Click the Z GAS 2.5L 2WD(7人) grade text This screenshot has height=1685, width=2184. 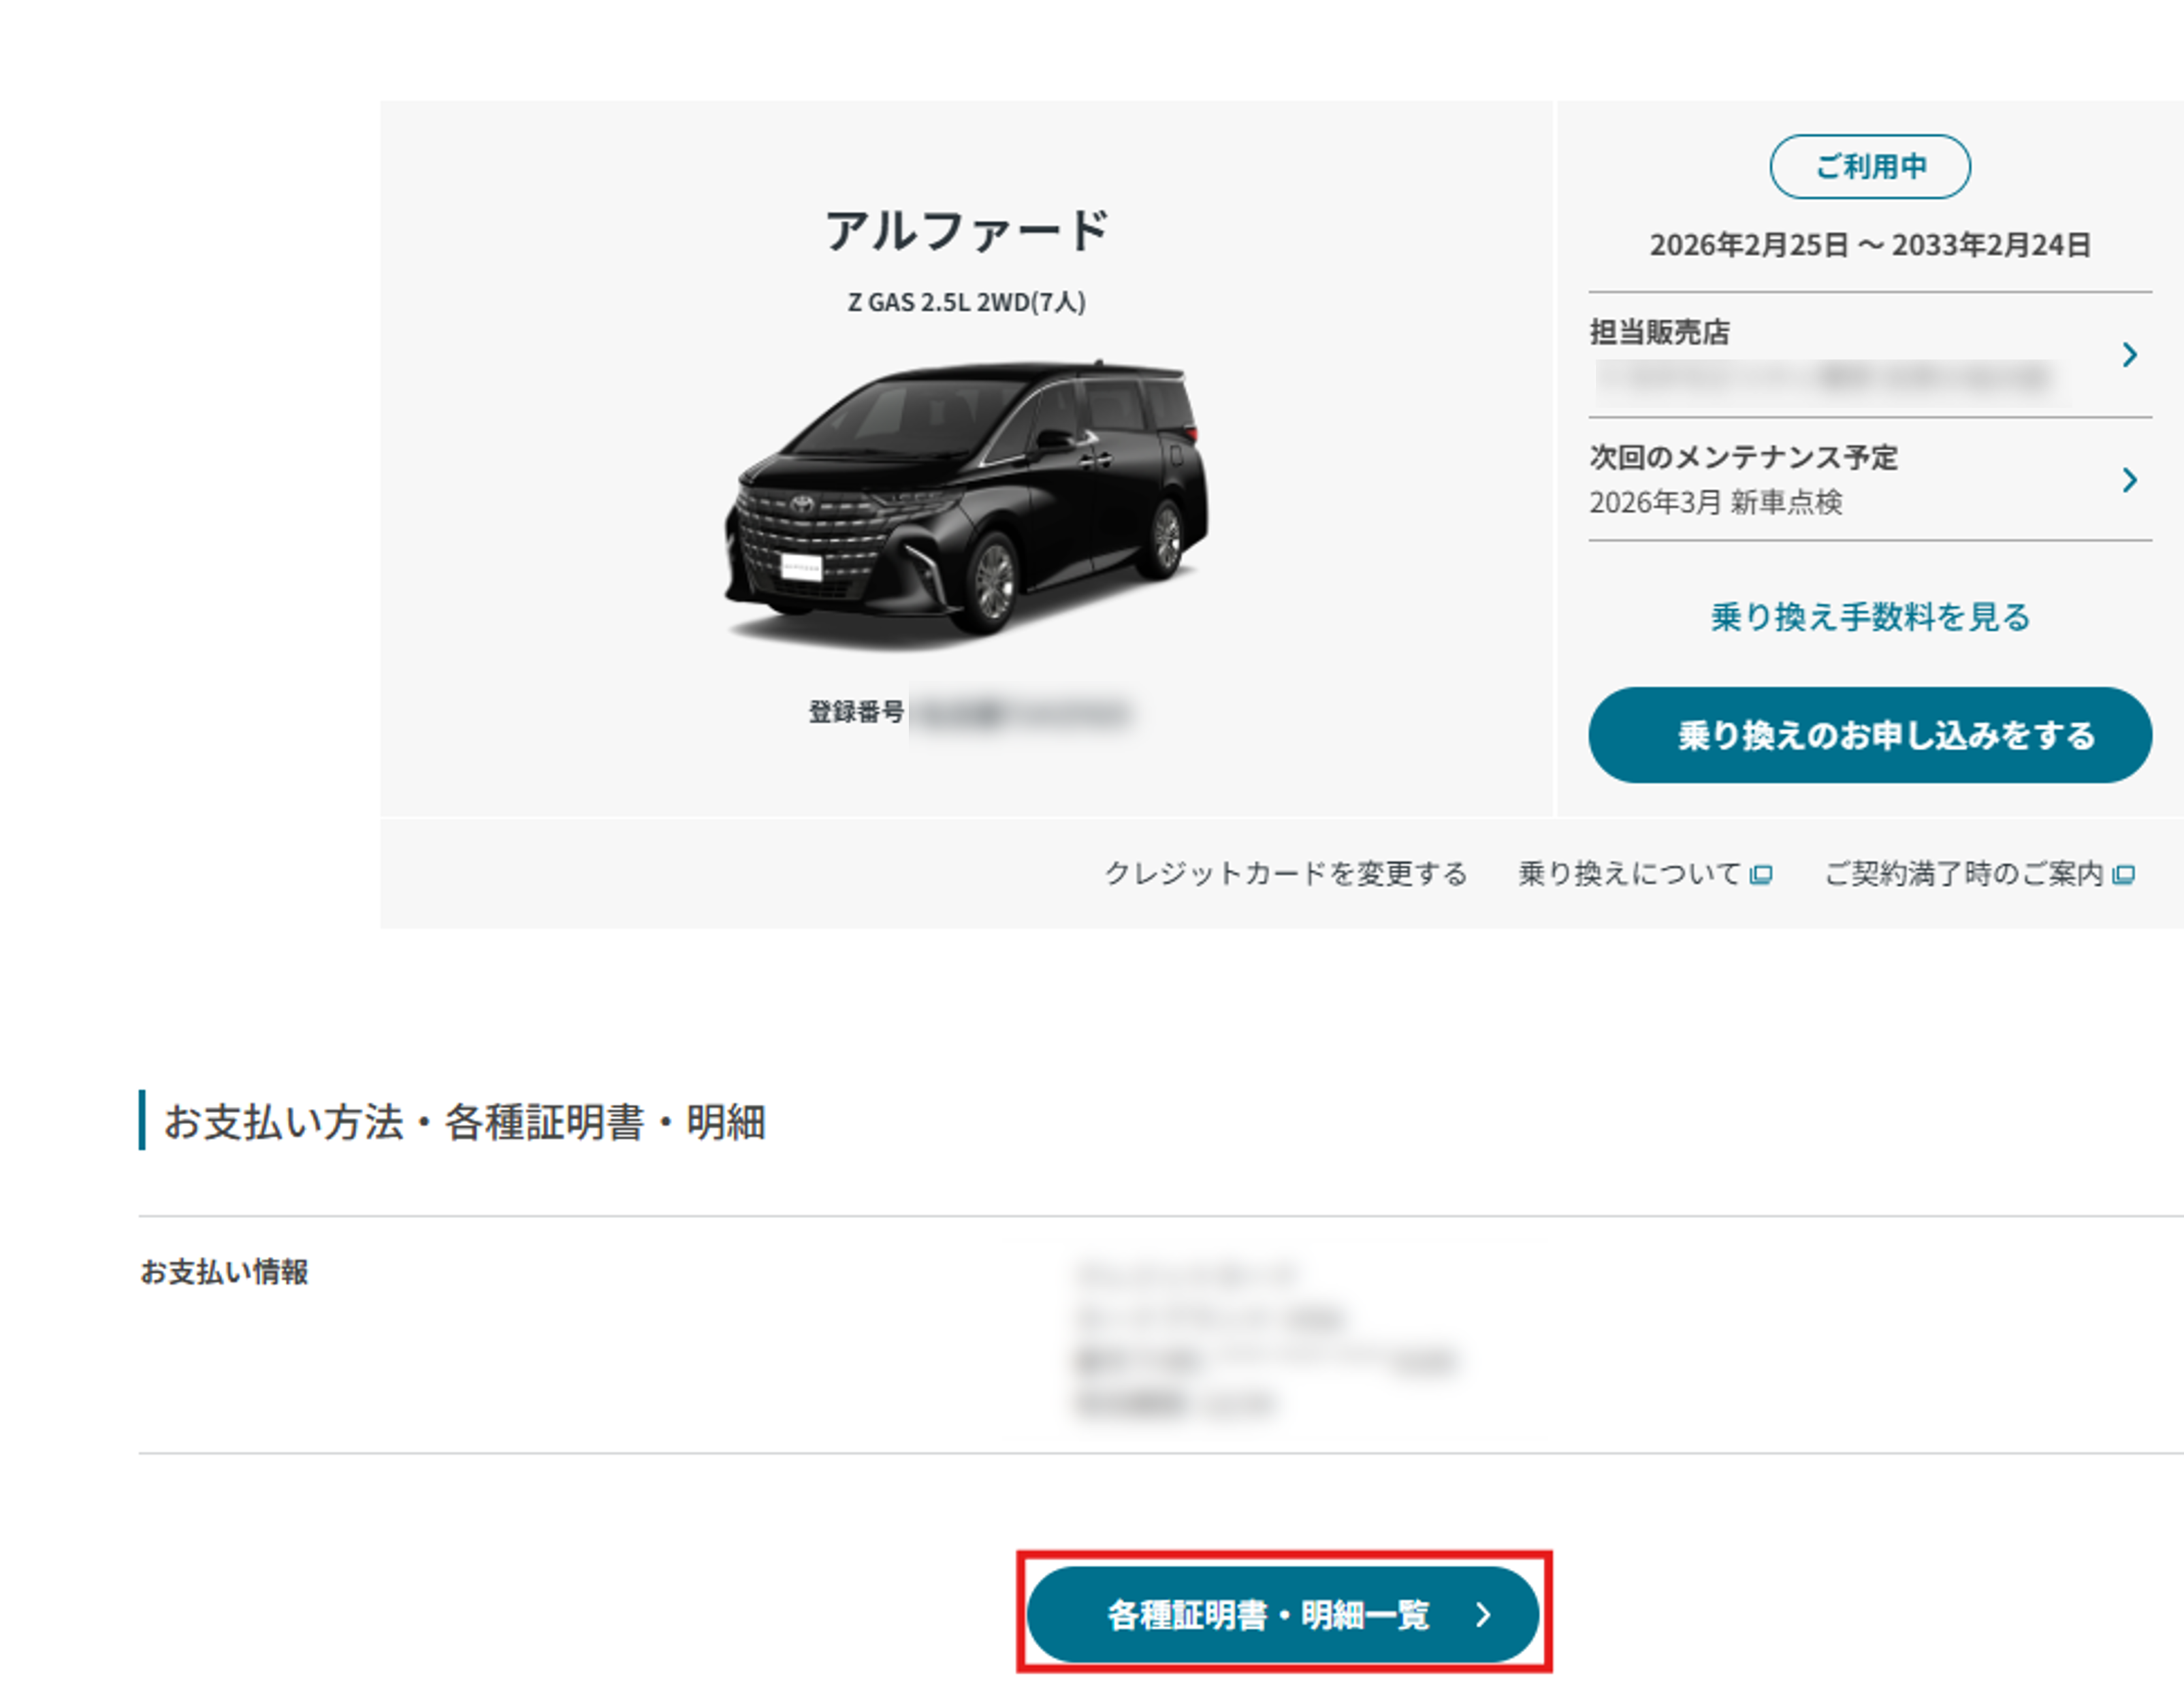click(x=967, y=302)
